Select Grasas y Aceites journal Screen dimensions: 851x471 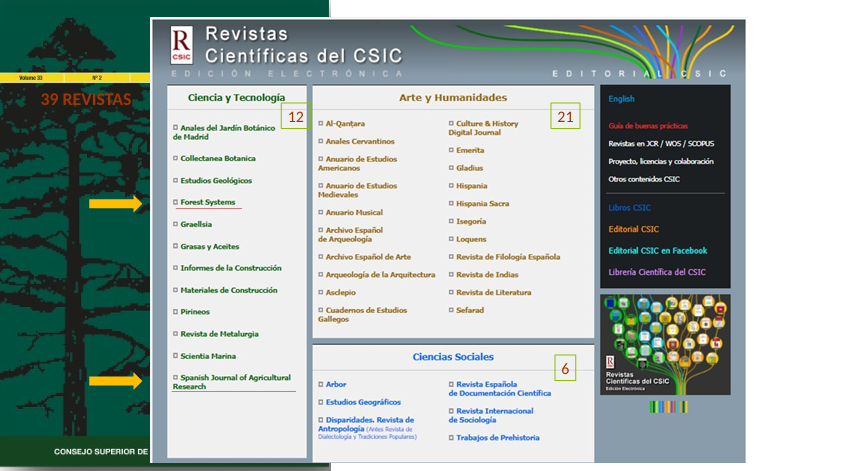(x=209, y=246)
